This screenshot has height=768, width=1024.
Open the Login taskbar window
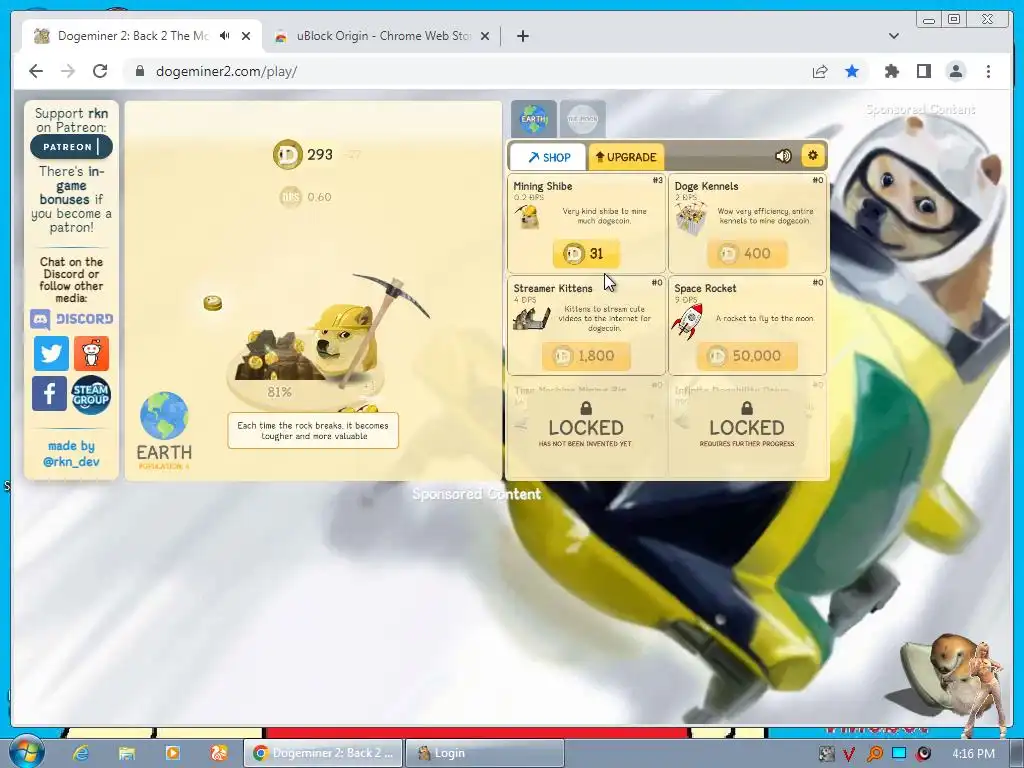[484, 753]
